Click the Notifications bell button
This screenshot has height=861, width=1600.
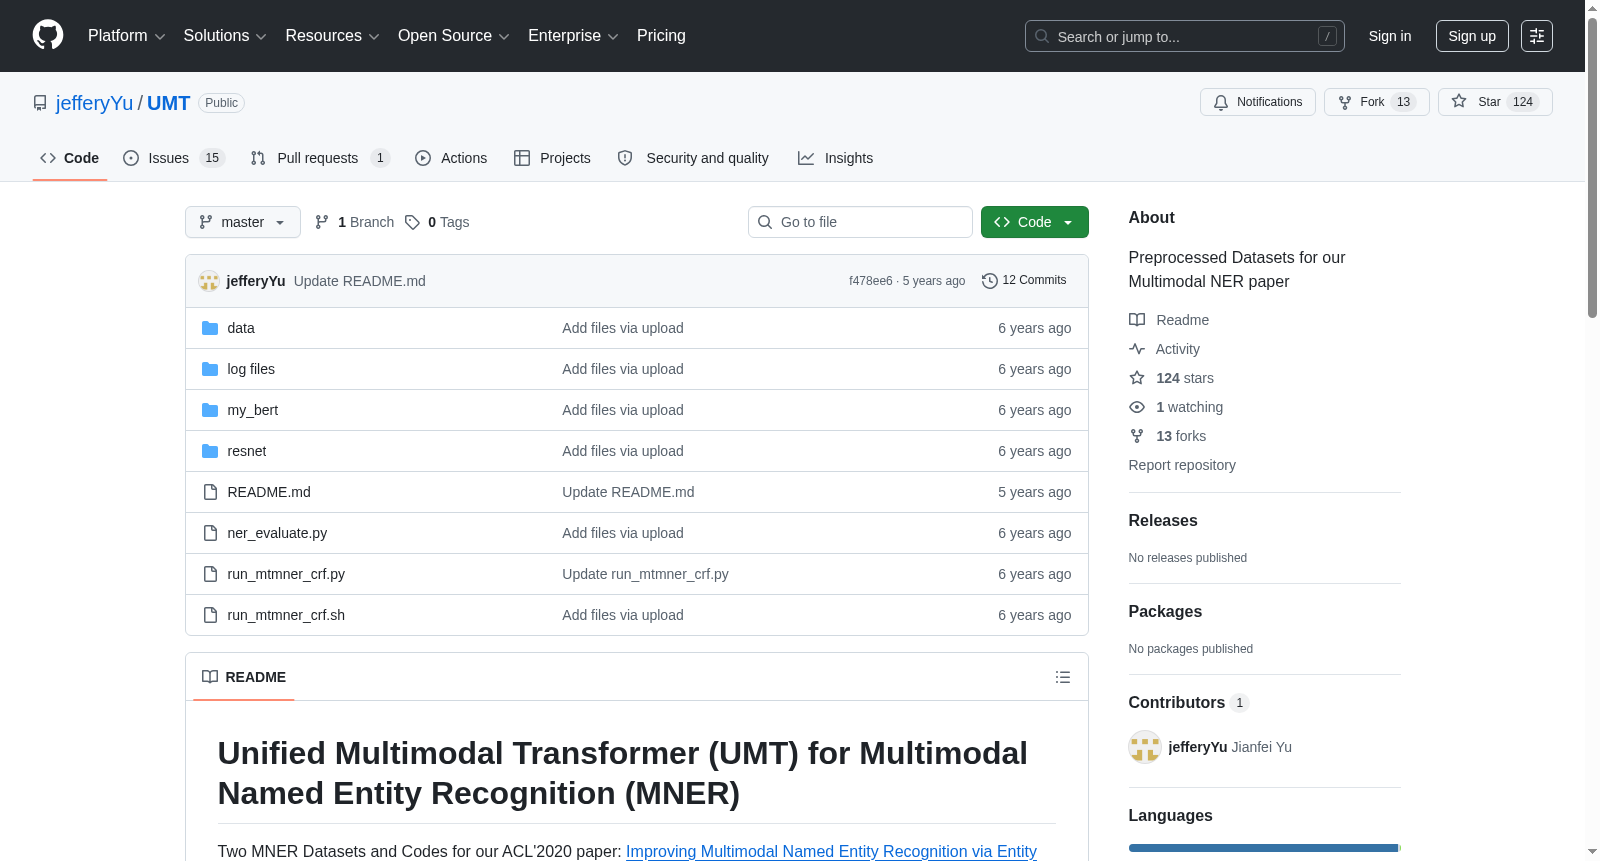point(1258,102)
